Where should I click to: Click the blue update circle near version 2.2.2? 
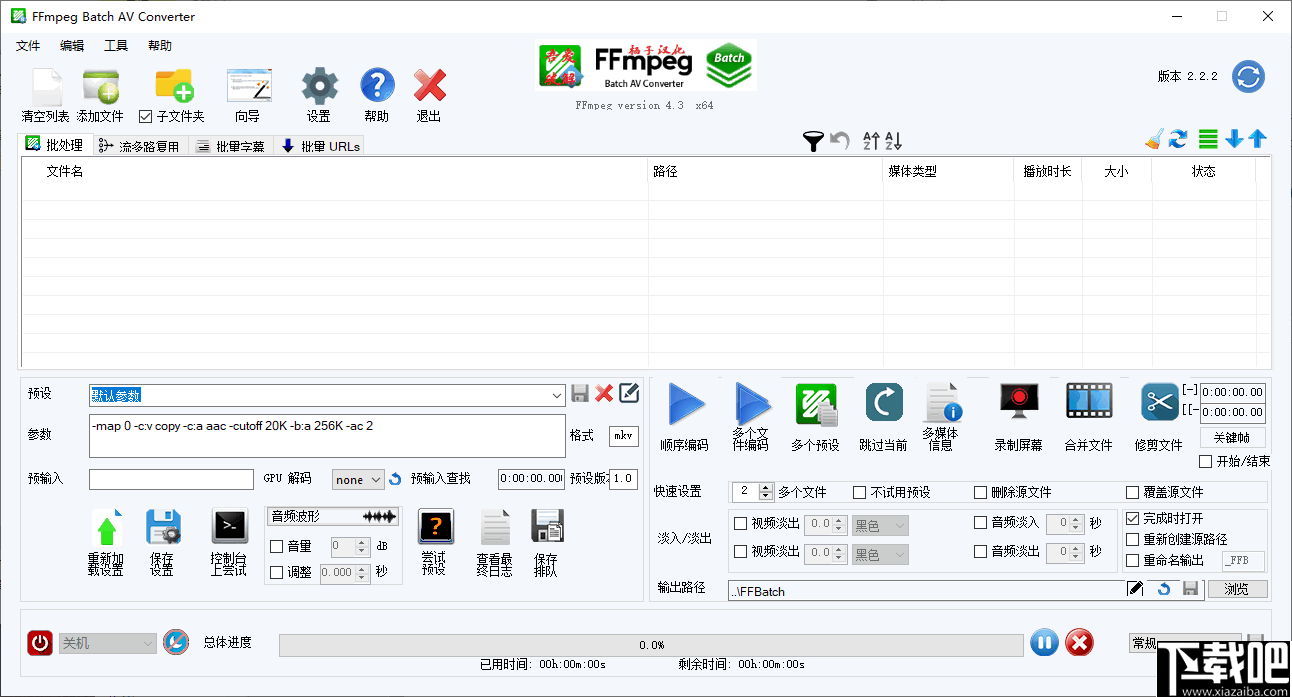tap(1248, 76)
